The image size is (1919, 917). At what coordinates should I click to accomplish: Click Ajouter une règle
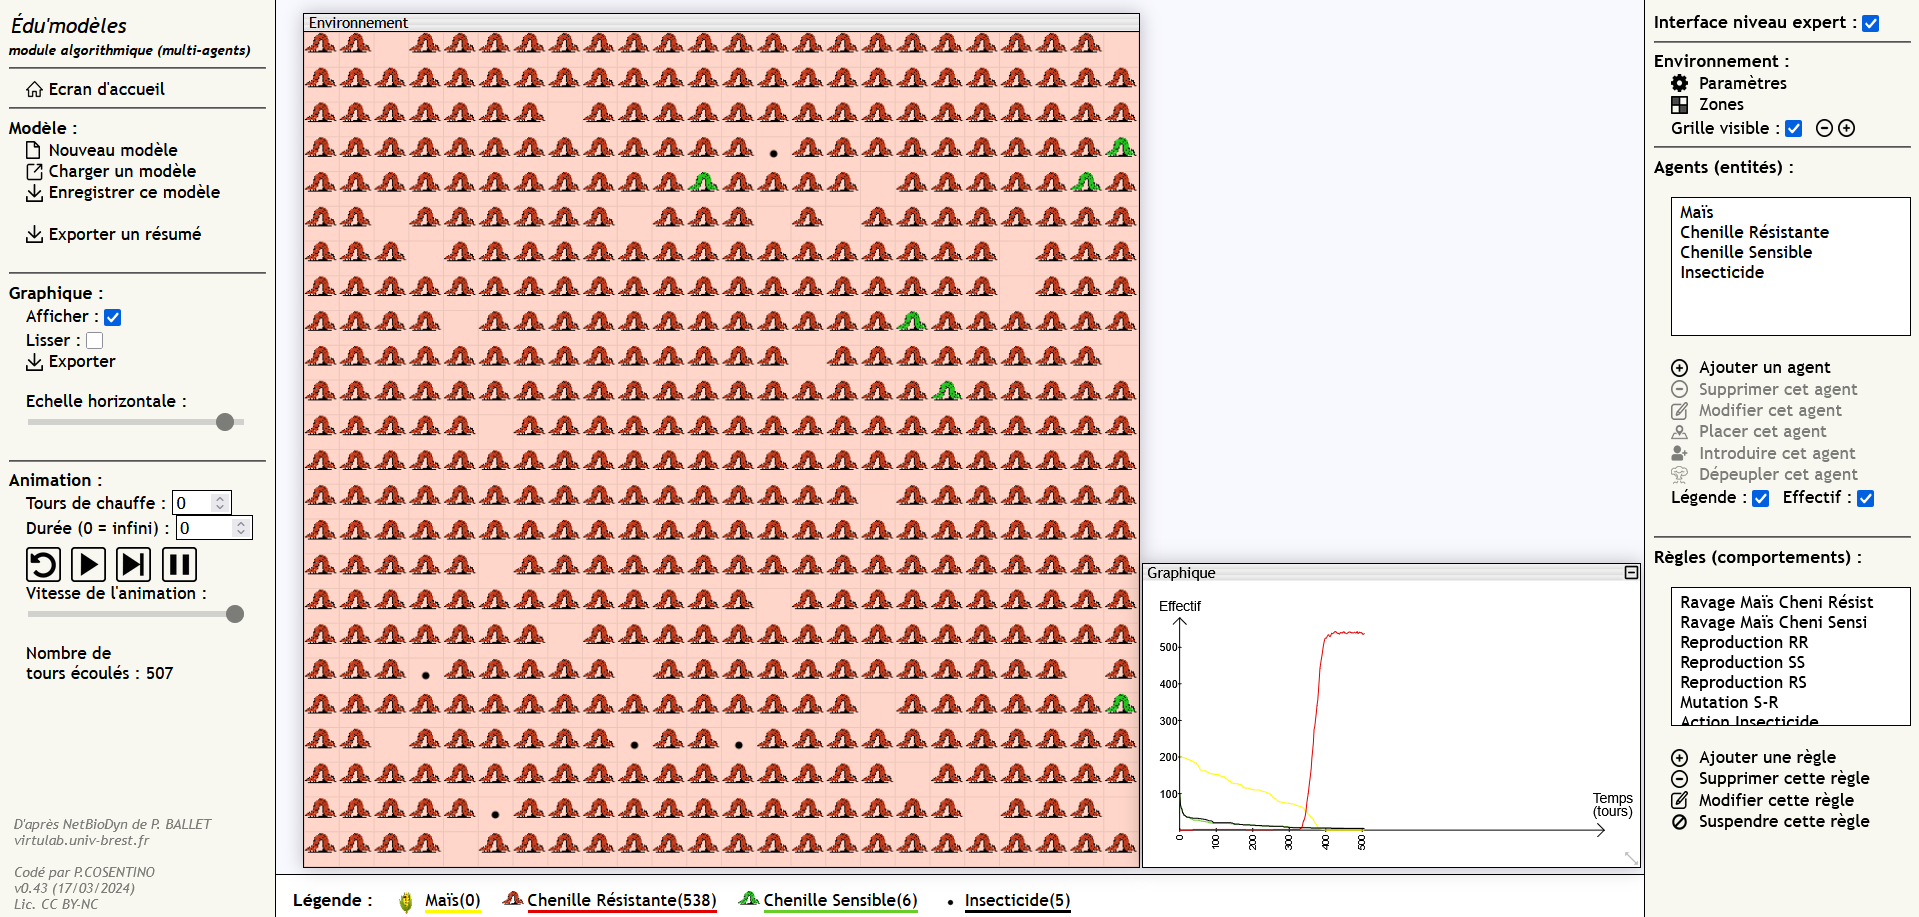pos(1767,758)
